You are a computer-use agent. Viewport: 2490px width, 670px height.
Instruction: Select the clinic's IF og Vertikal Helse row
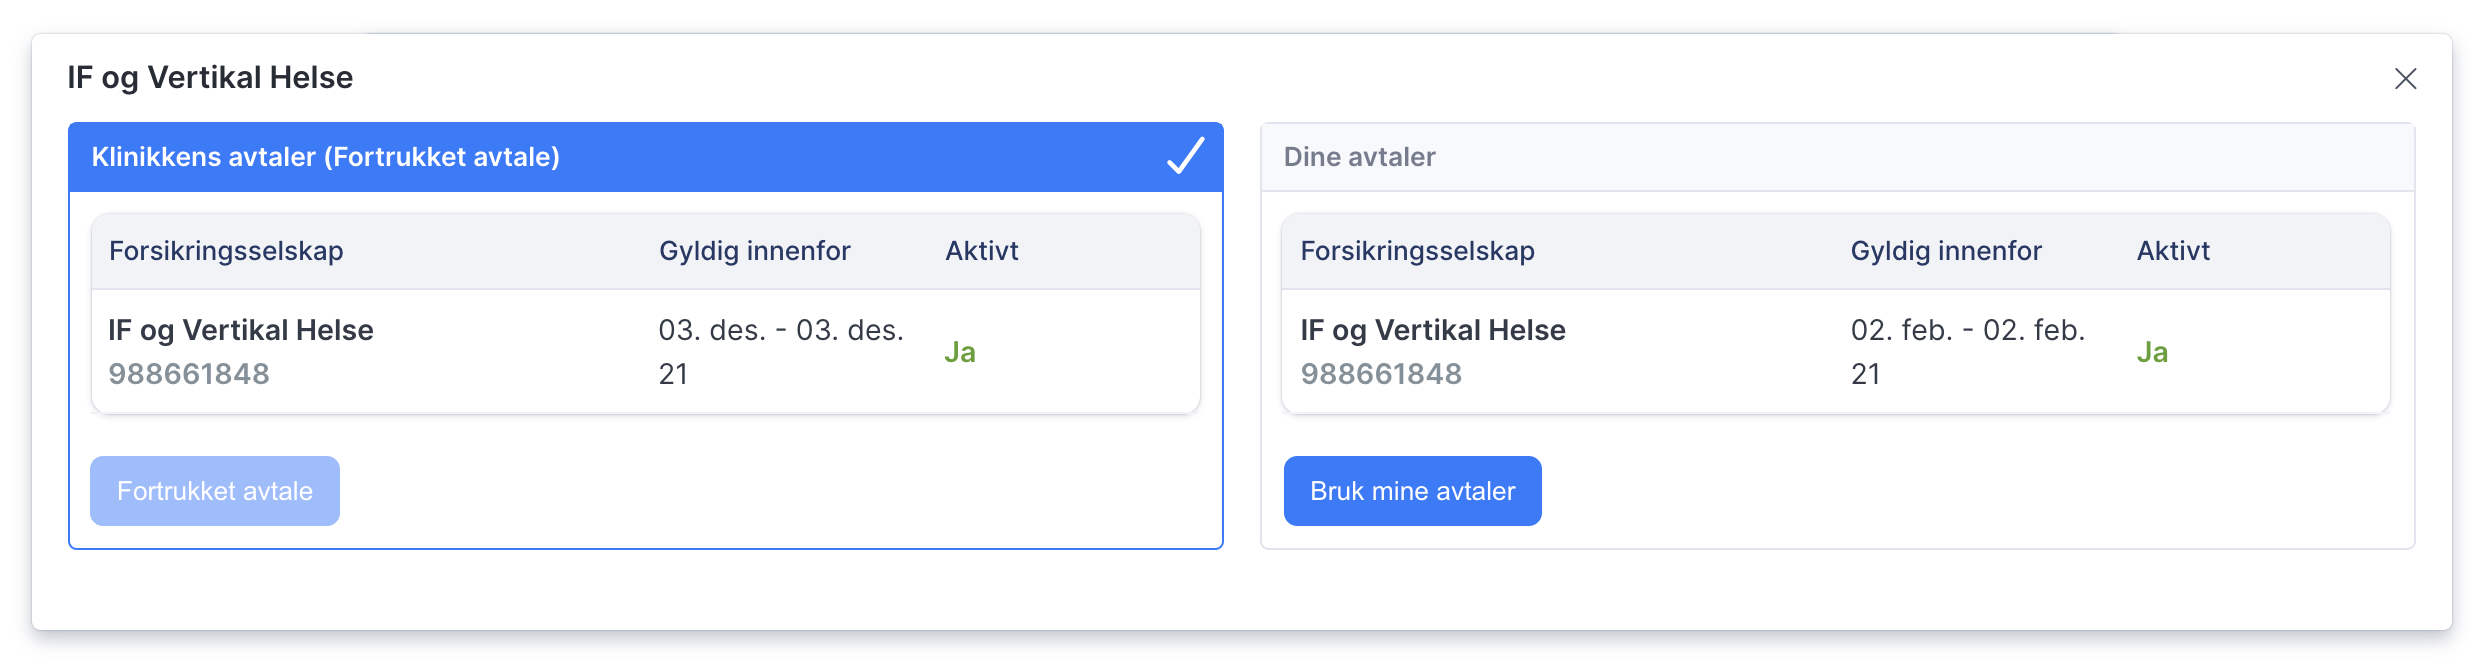[x=646, y=352]
